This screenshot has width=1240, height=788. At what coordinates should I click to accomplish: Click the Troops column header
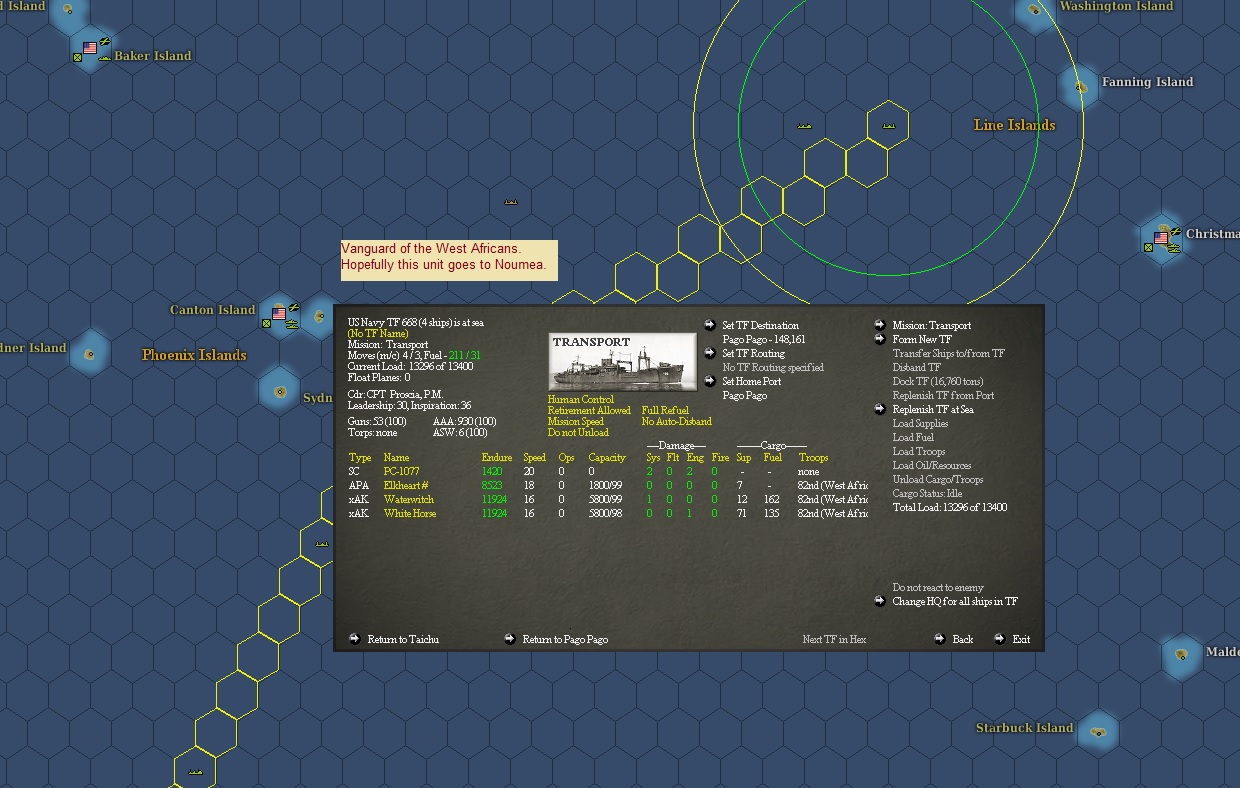[813, 457]
